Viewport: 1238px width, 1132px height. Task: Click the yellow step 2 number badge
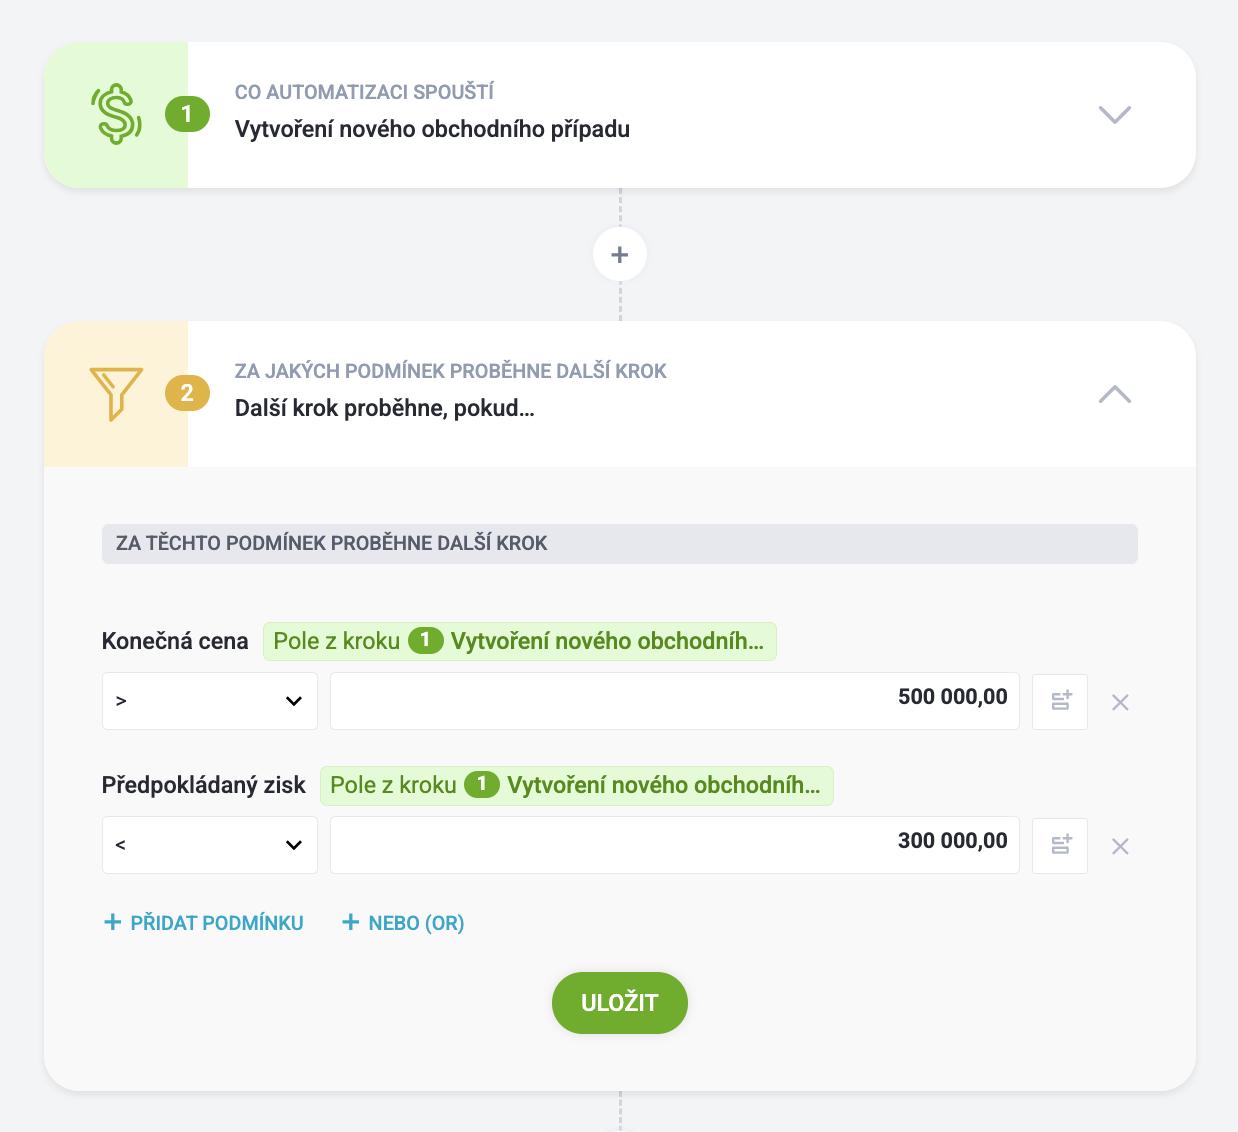(187, 393)
